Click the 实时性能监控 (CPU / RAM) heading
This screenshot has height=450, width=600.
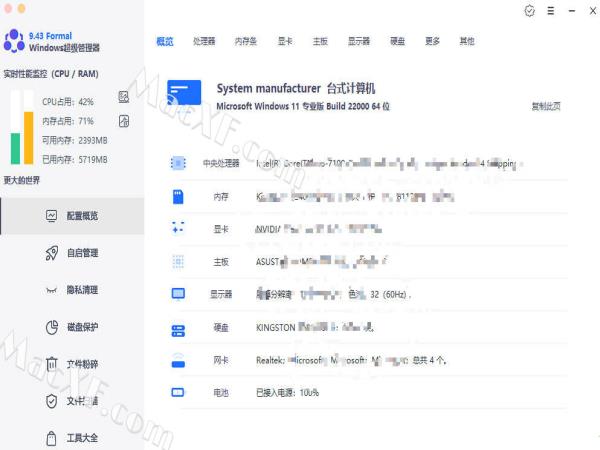click(51, 73)
